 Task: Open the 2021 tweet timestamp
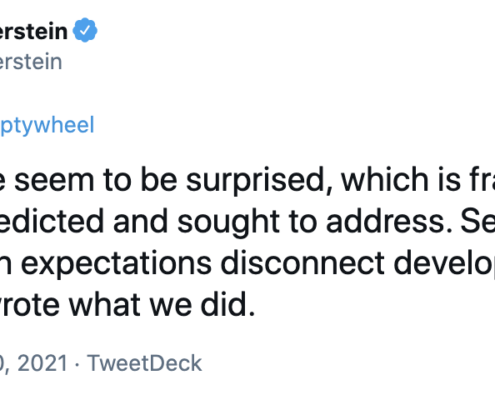point(34,363)
